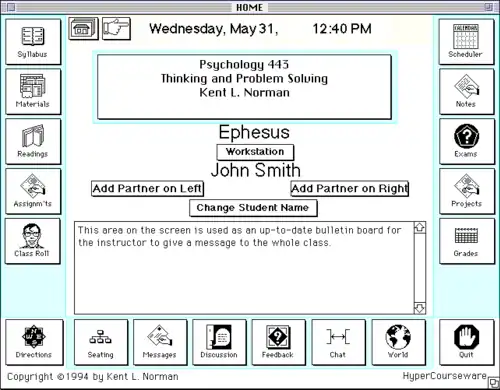Open the Scheduler calendar icon
The height and width of the screenshot is (390, 500).
click(x=466, y=42)
